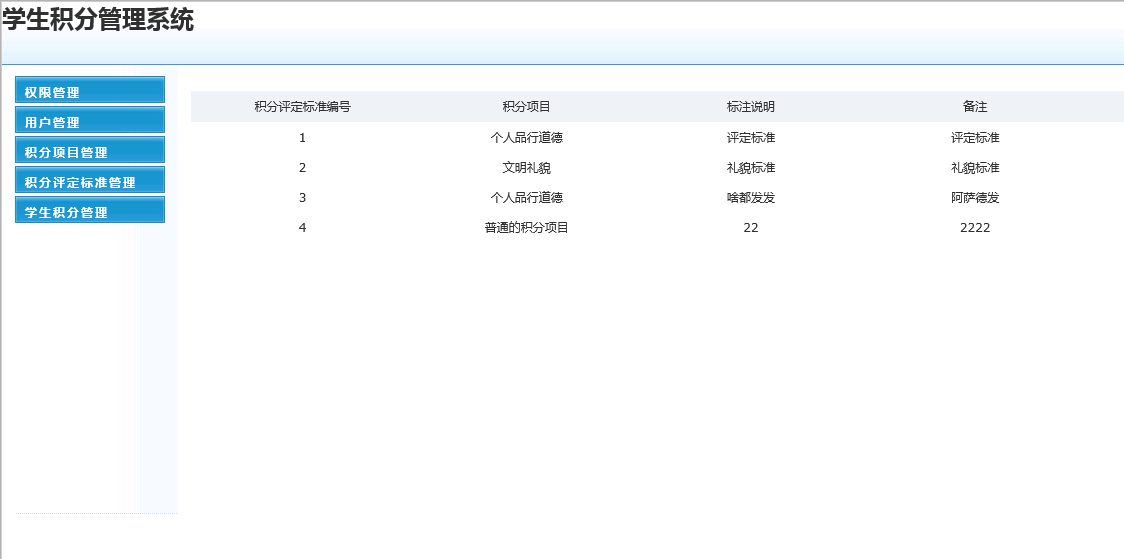This screenshot has height=559, width=1124.
Task: Open the 学生积分管理 menu
Action: [x=90, y=210]
